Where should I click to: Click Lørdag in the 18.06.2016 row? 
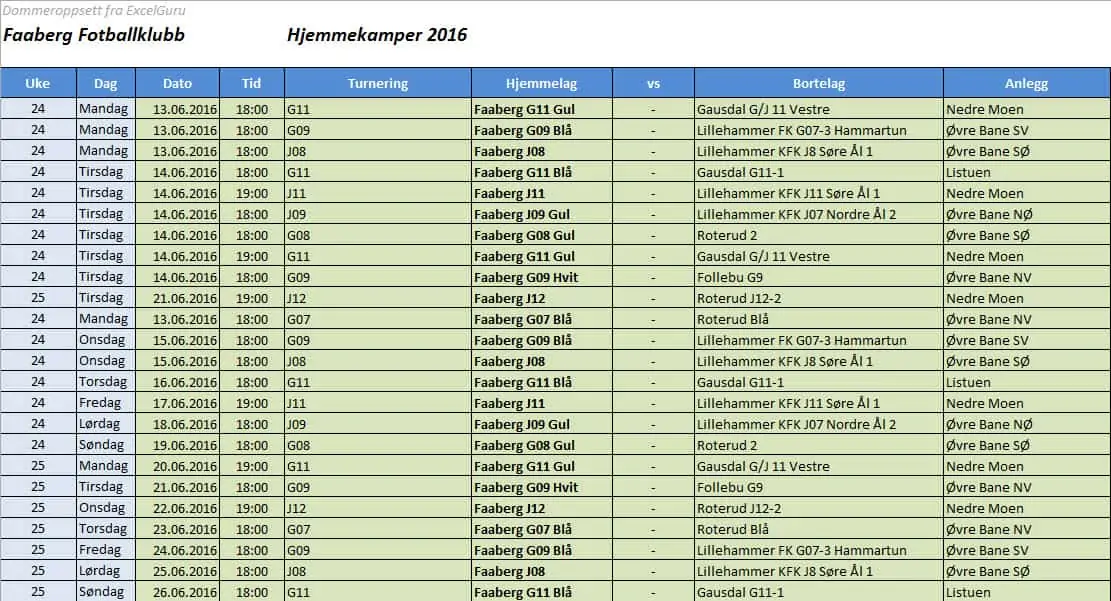coord(99,425)
